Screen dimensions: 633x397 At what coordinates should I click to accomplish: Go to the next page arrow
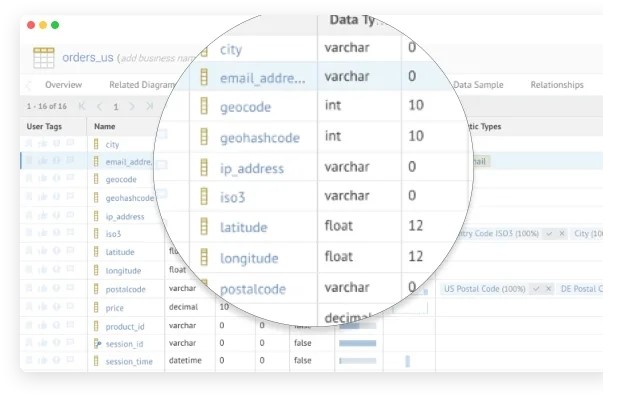pos(132,106)
